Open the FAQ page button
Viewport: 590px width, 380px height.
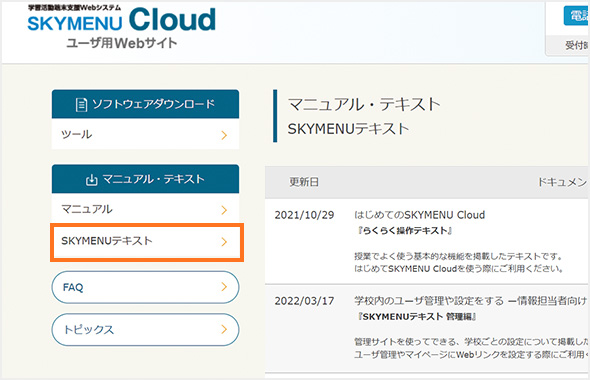click(x=145, y=287)
